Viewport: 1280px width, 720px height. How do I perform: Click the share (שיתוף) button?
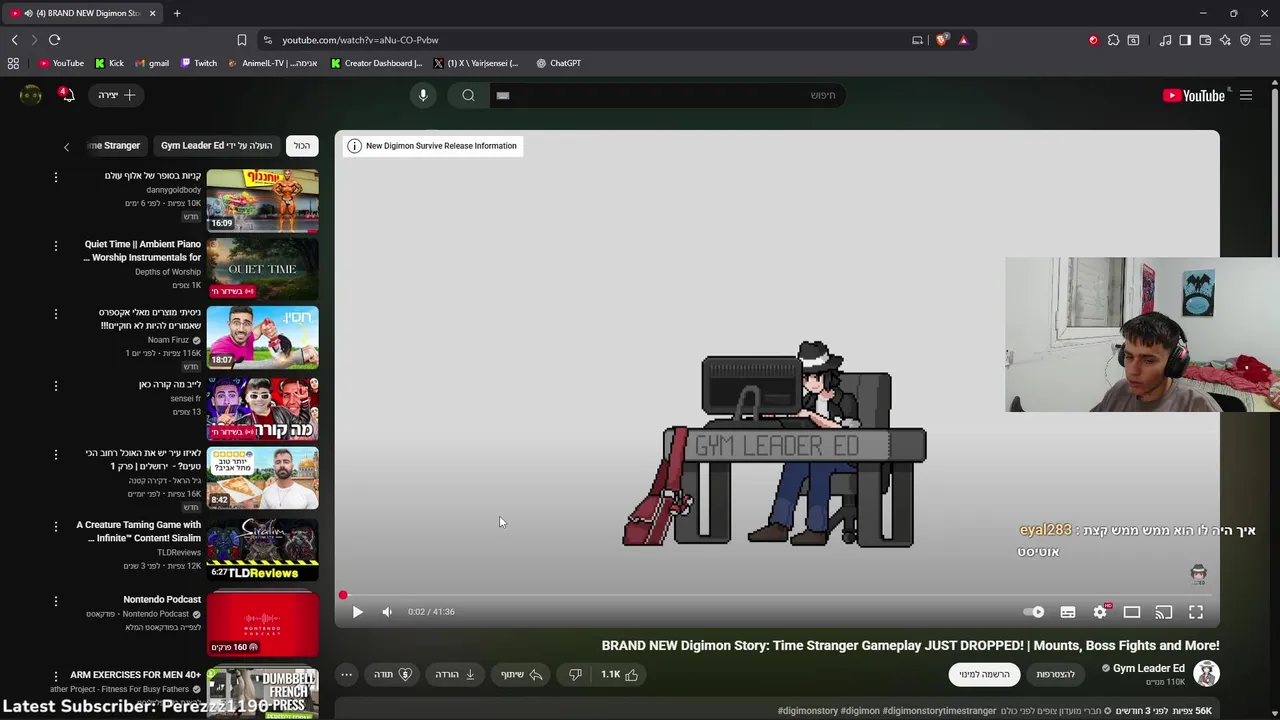(521, 675)
